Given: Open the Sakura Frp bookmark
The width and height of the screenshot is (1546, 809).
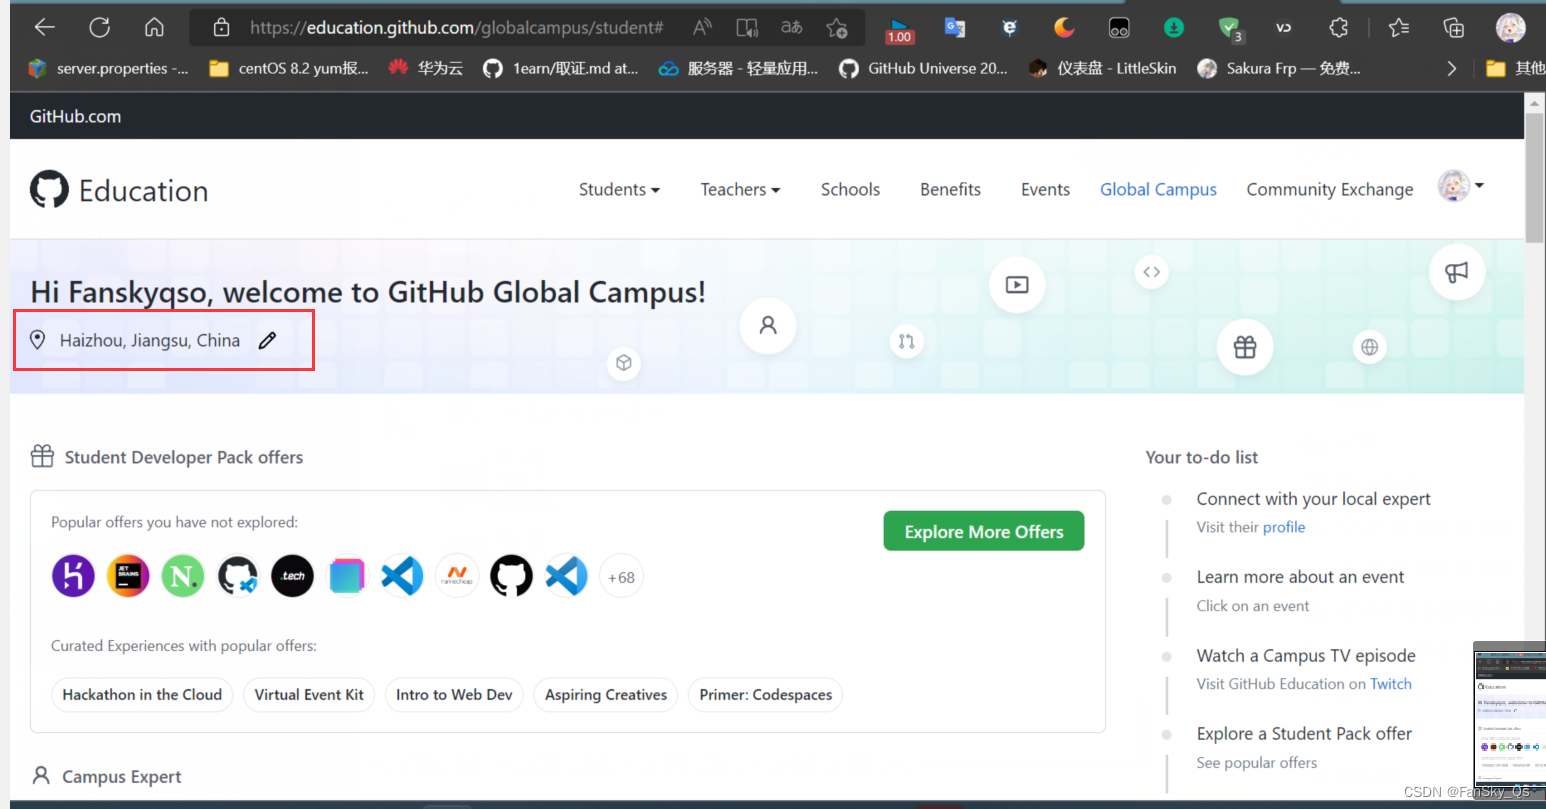Looking at the screenshot, I should coord(1279,68).
